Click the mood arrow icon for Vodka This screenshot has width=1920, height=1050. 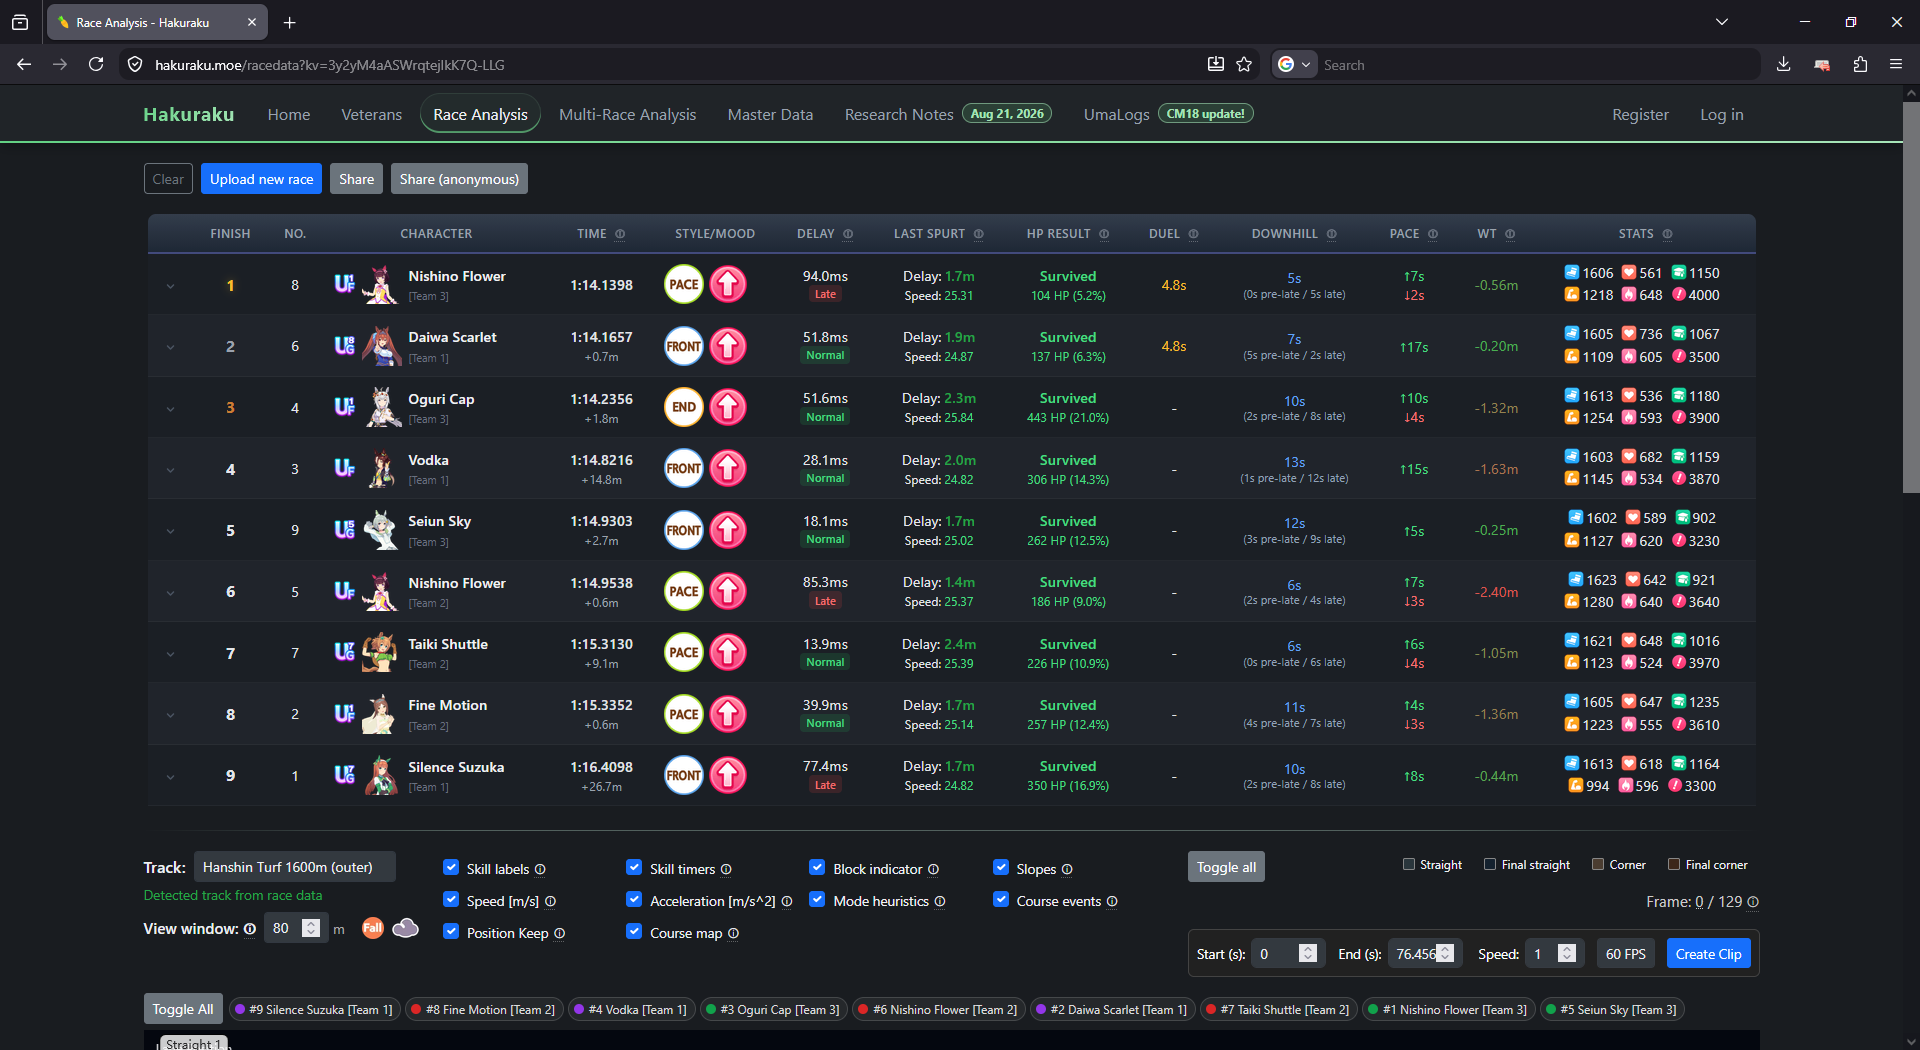point(728,468)
